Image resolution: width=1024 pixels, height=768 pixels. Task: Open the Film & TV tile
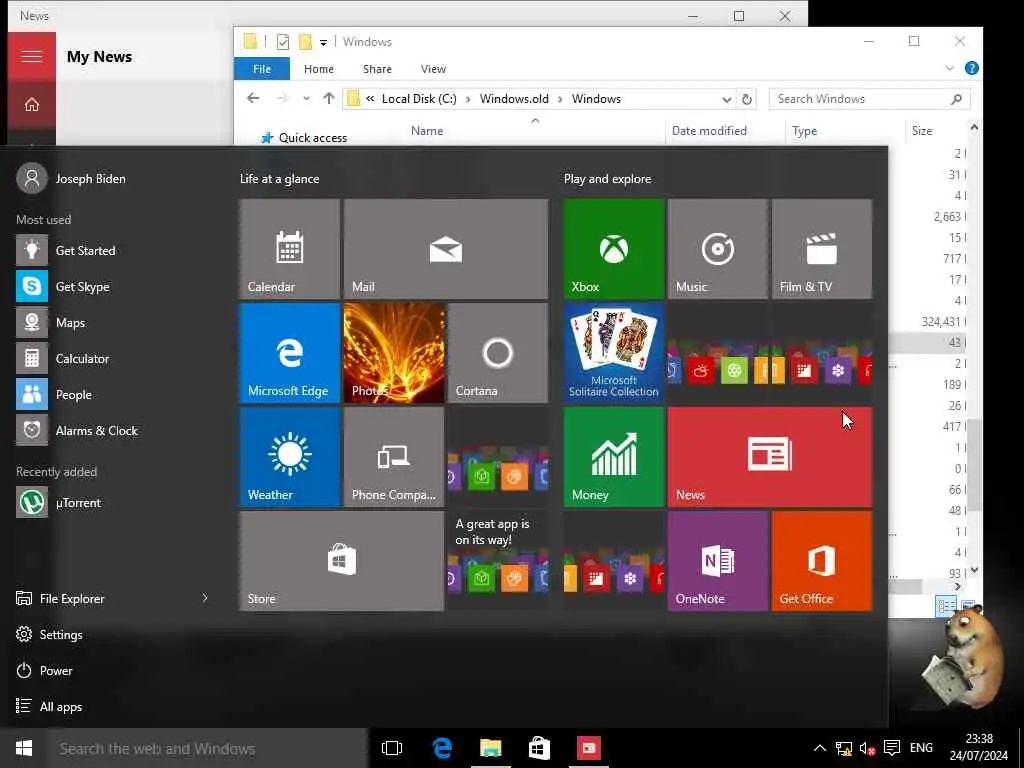pos(822,249)
